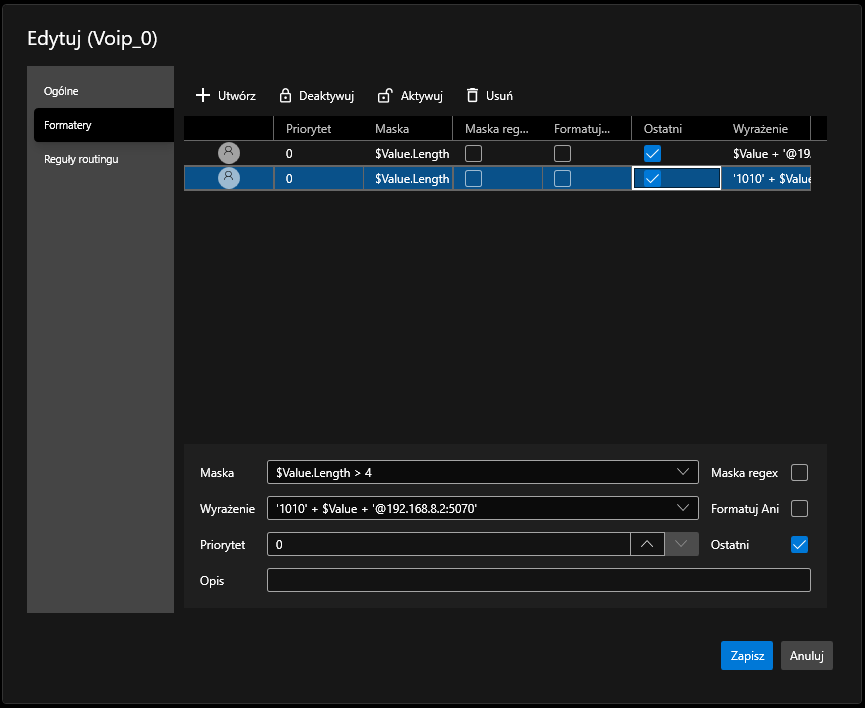Sort table by Priorytet column header

click(x=308, y=129)
